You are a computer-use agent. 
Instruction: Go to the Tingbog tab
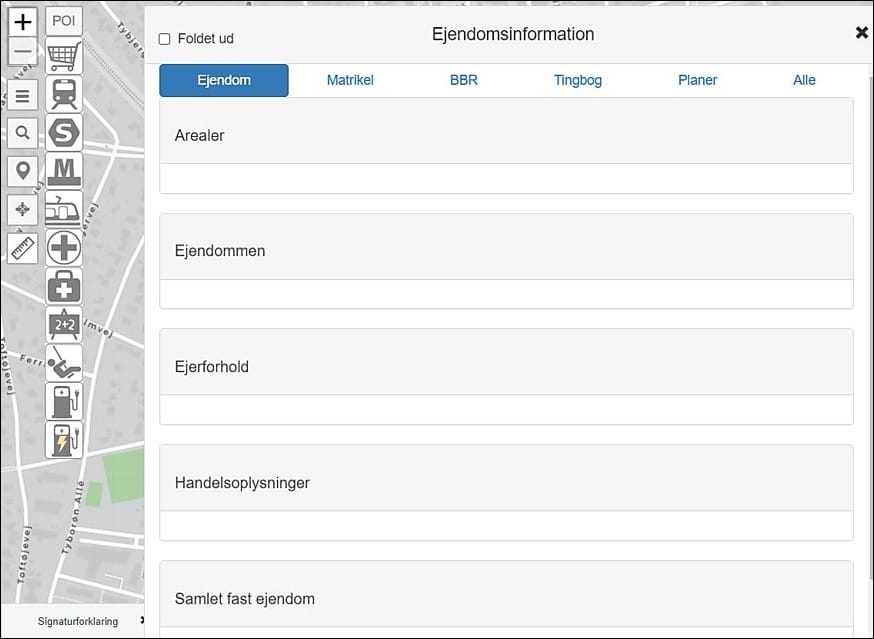click(x=577, y=80)
